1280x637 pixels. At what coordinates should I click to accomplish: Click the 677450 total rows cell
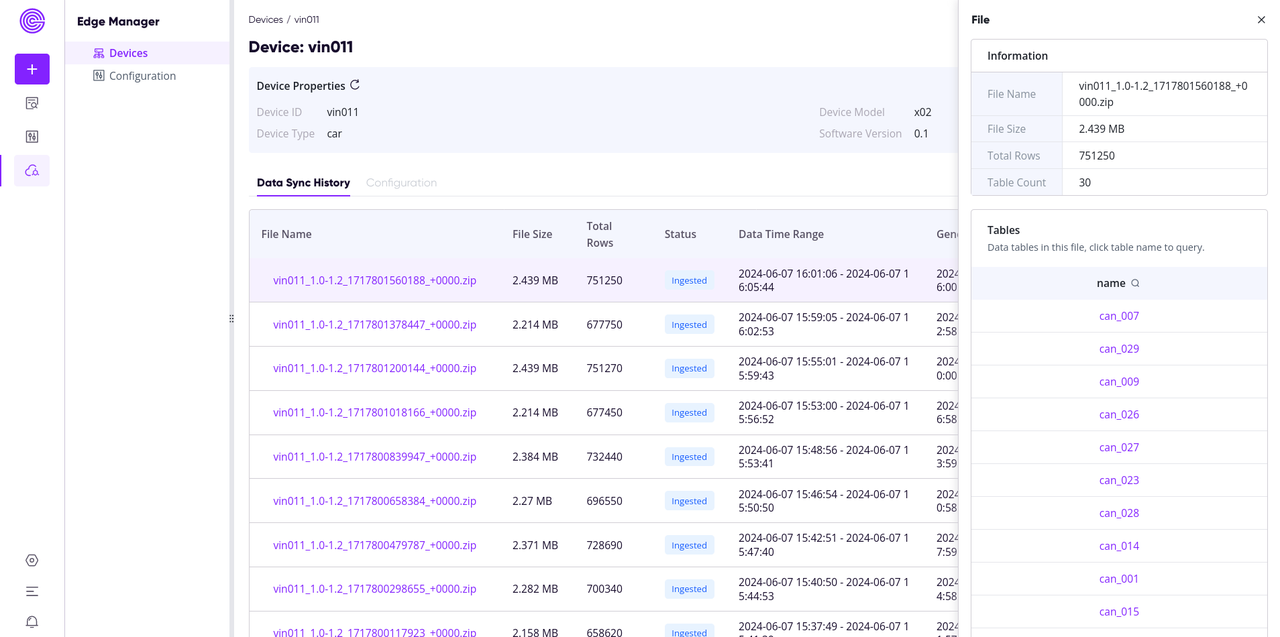tap(604, 413)
